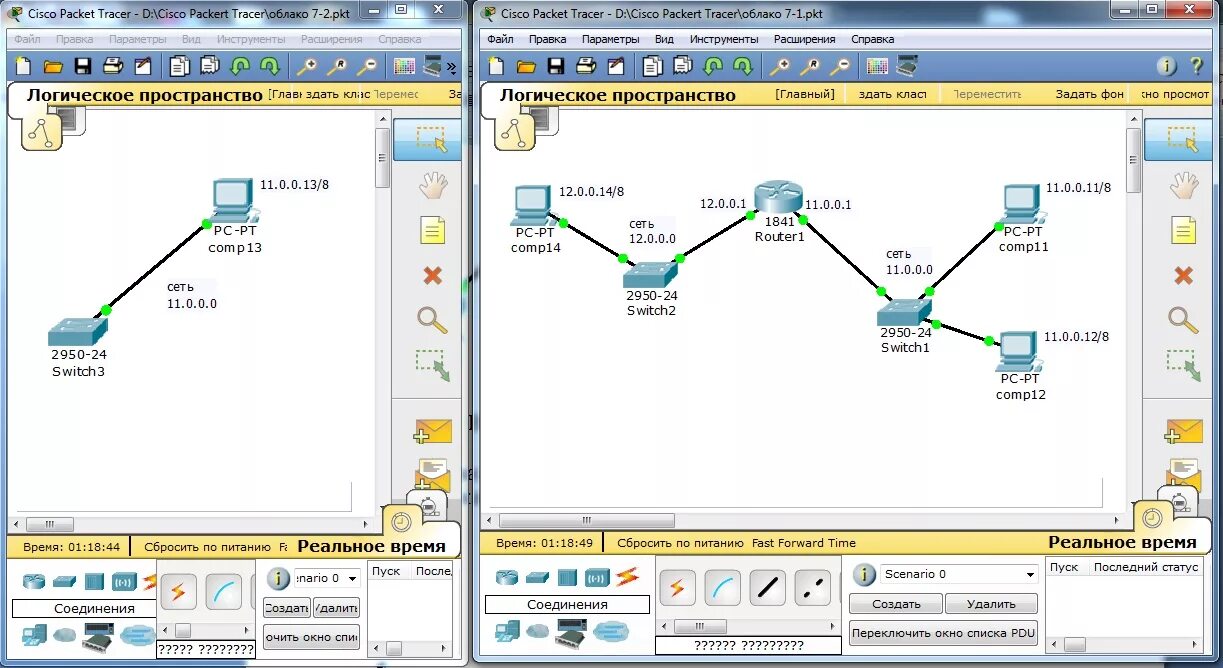The height and width of the screenshot is (668, 1223).
Task: Click Удалить button in облако 7-1 window
Action: tap(991, 604)
